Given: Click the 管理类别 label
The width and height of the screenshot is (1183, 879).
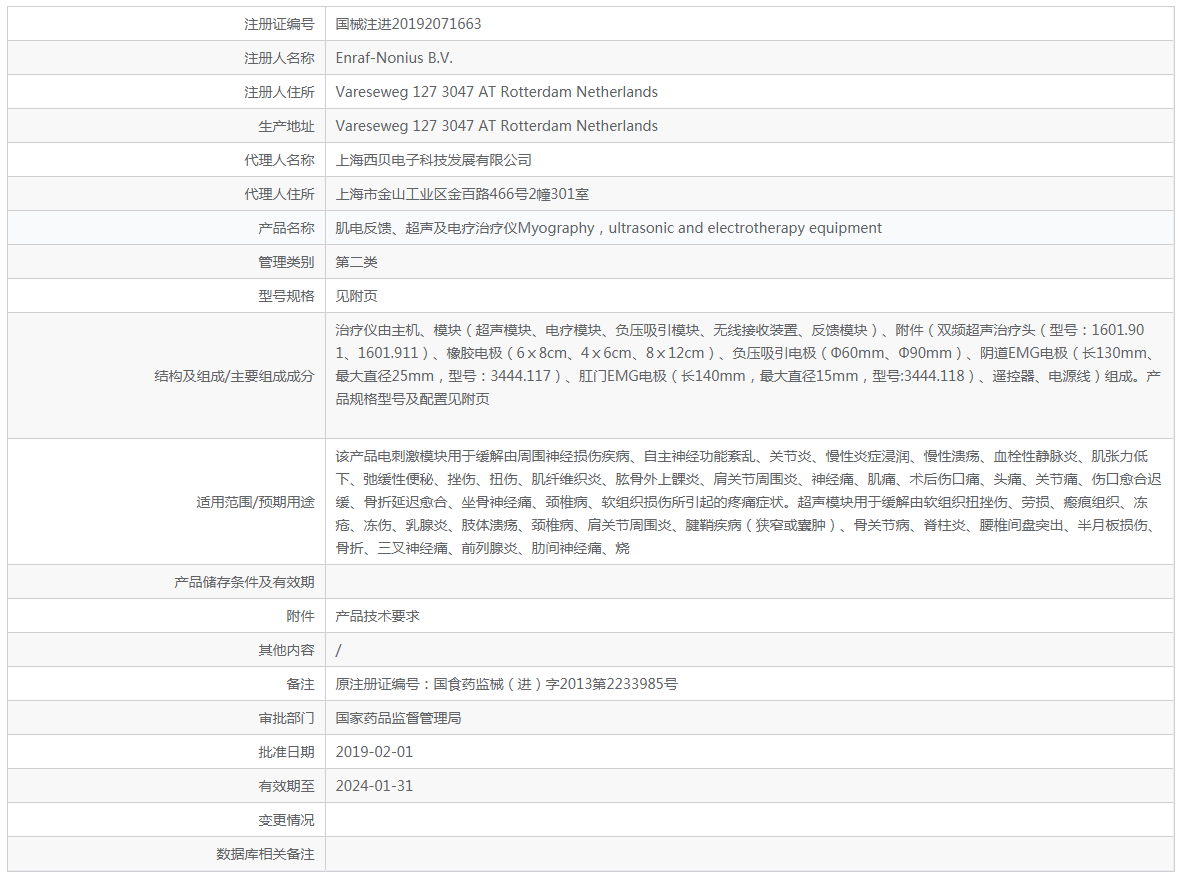Looking at the screenshot, I should click(x=286, y=262).
